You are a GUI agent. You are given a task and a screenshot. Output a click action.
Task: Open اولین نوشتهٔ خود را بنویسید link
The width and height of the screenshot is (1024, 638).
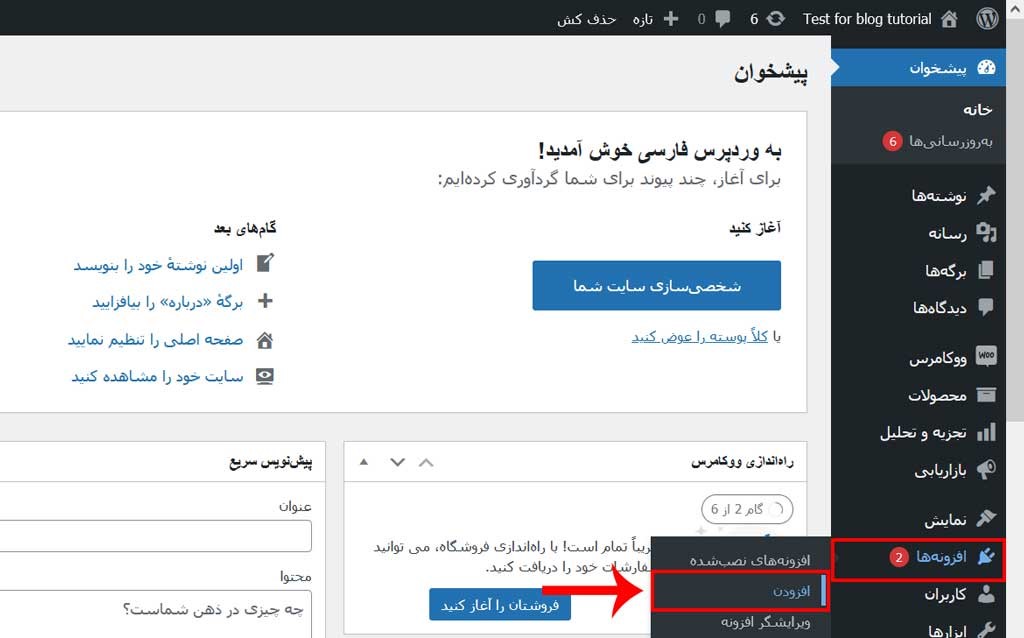(158, 264)
